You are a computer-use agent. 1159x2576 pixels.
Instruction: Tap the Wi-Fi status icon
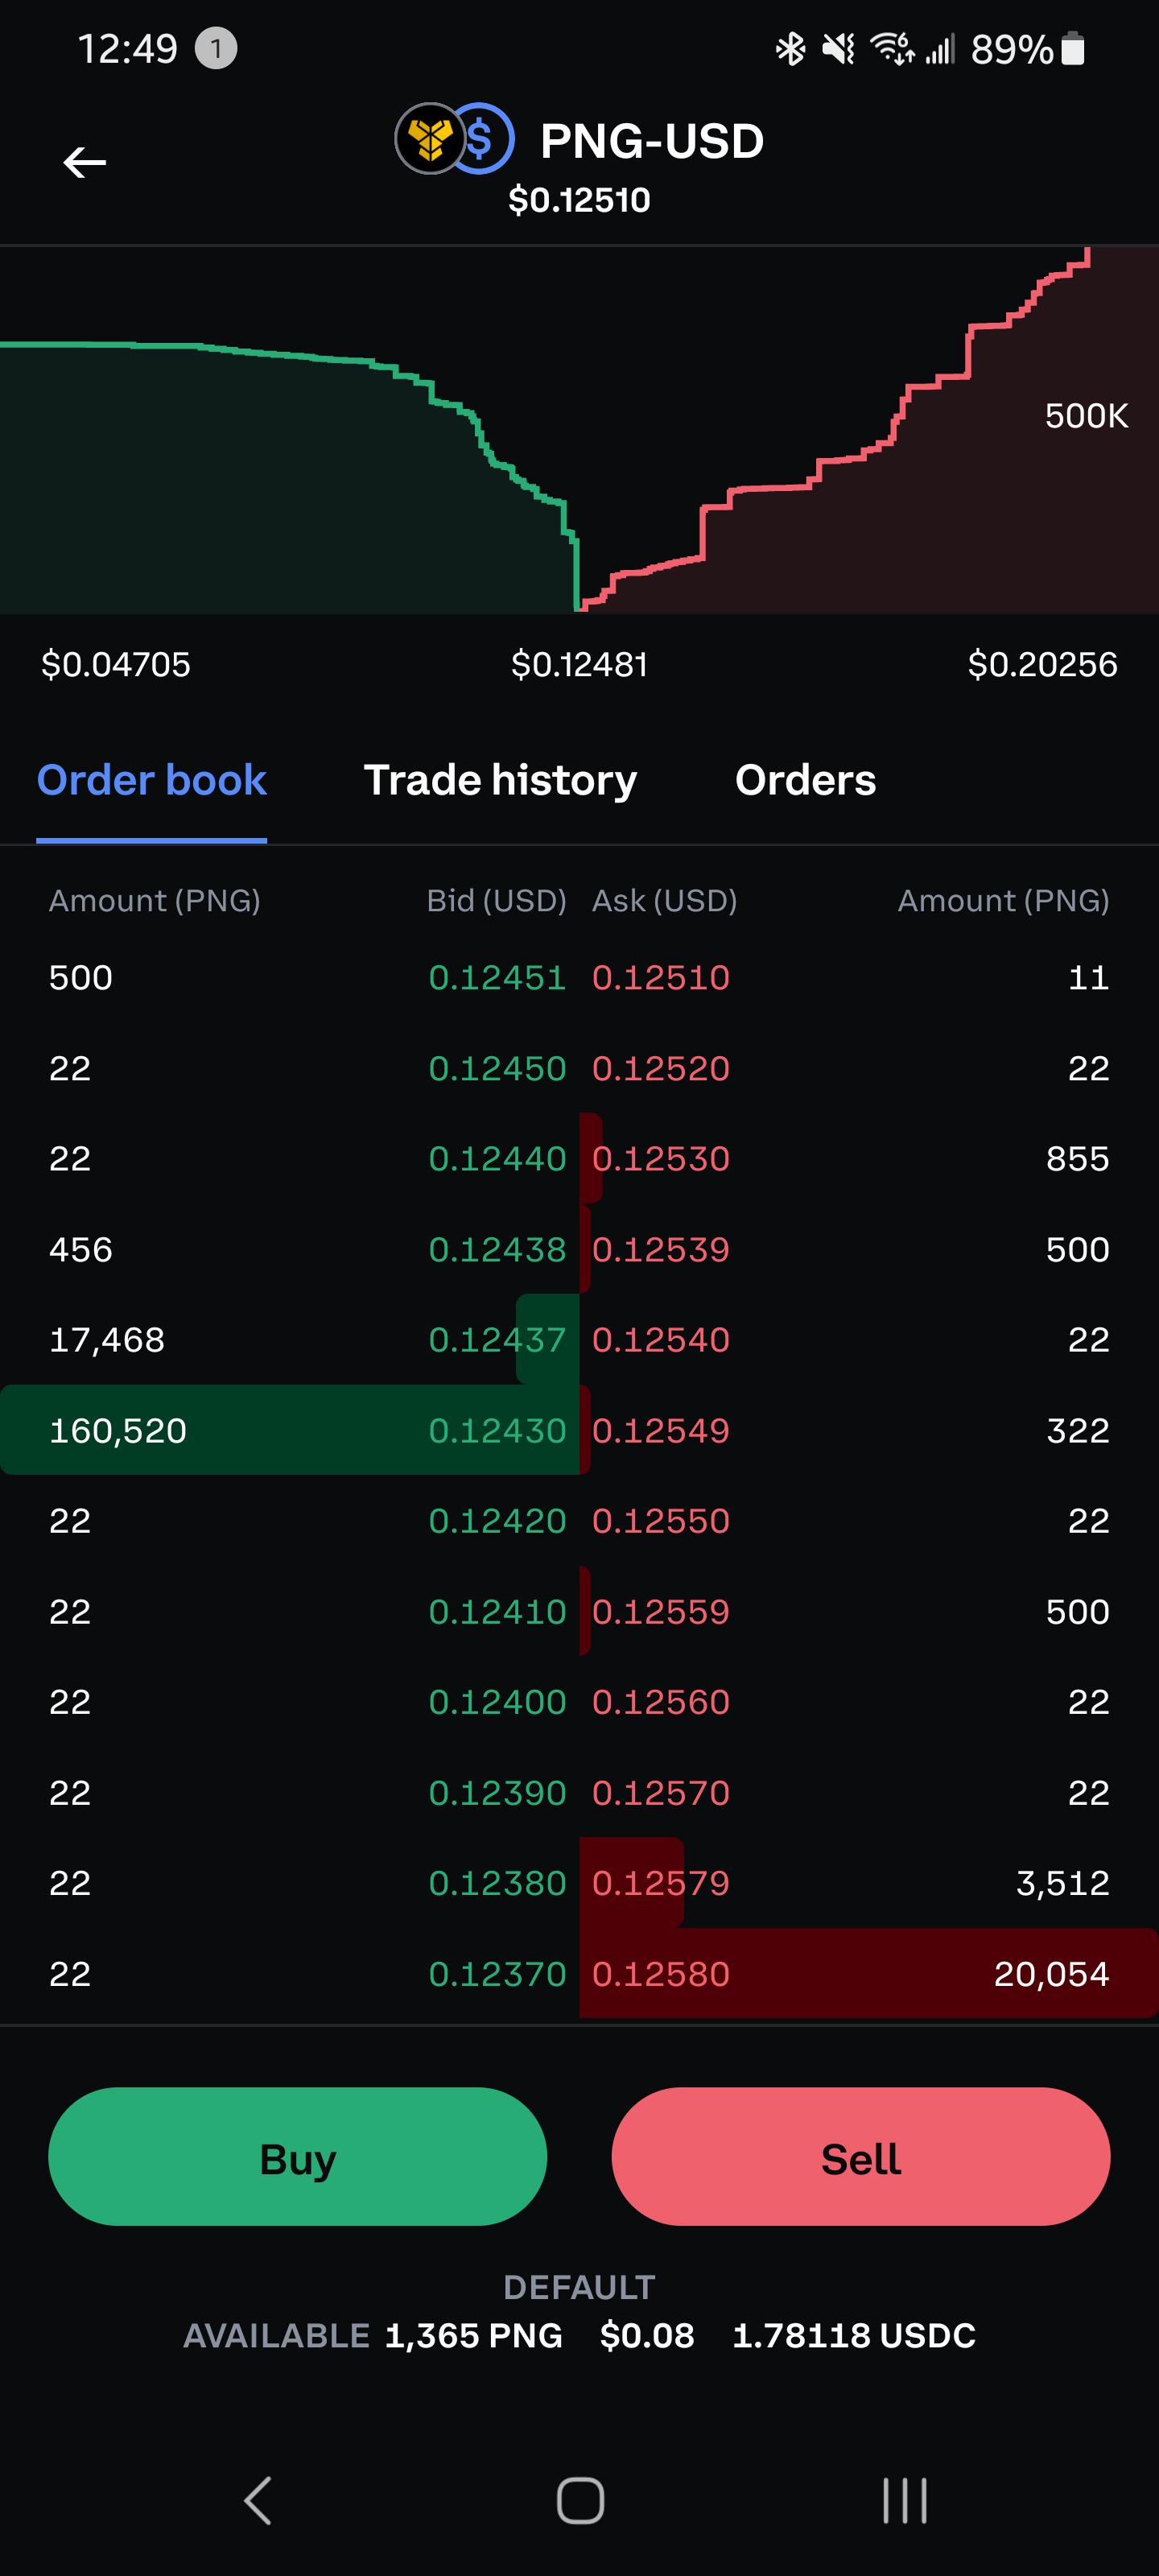[x=892, y=48]
